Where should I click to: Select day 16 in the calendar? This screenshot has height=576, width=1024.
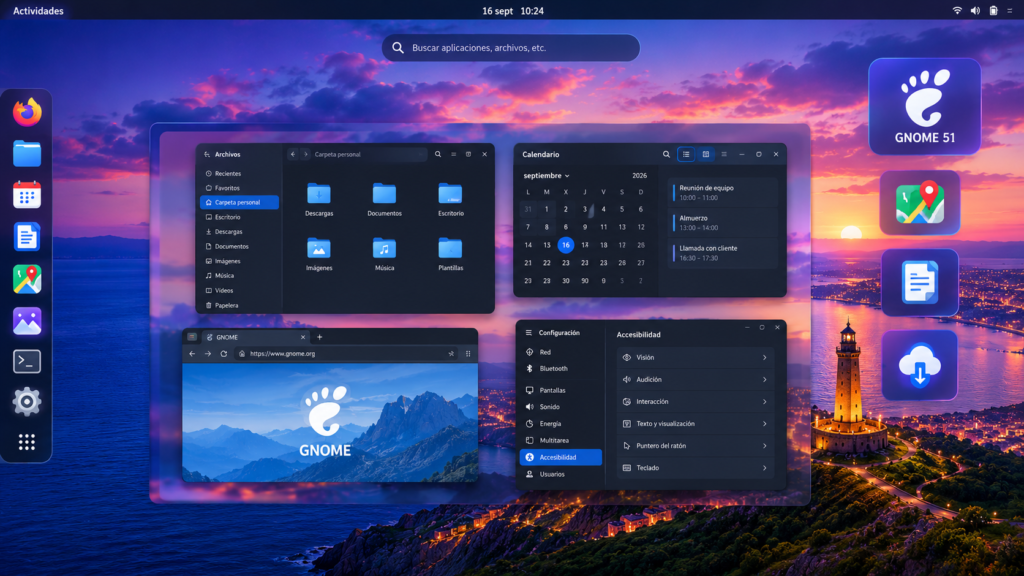566,245
